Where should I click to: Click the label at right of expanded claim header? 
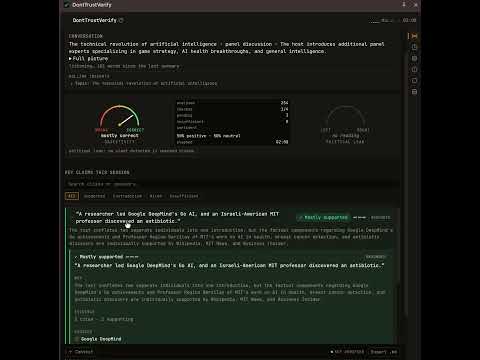376,257
